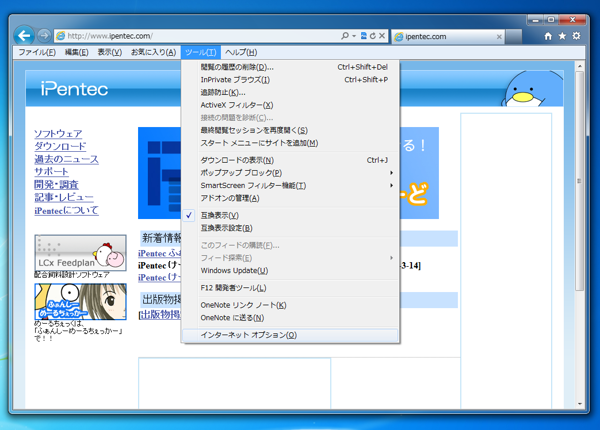Choose 互換表示設定(B) entry
600x430 pixels.
(291, 228)
